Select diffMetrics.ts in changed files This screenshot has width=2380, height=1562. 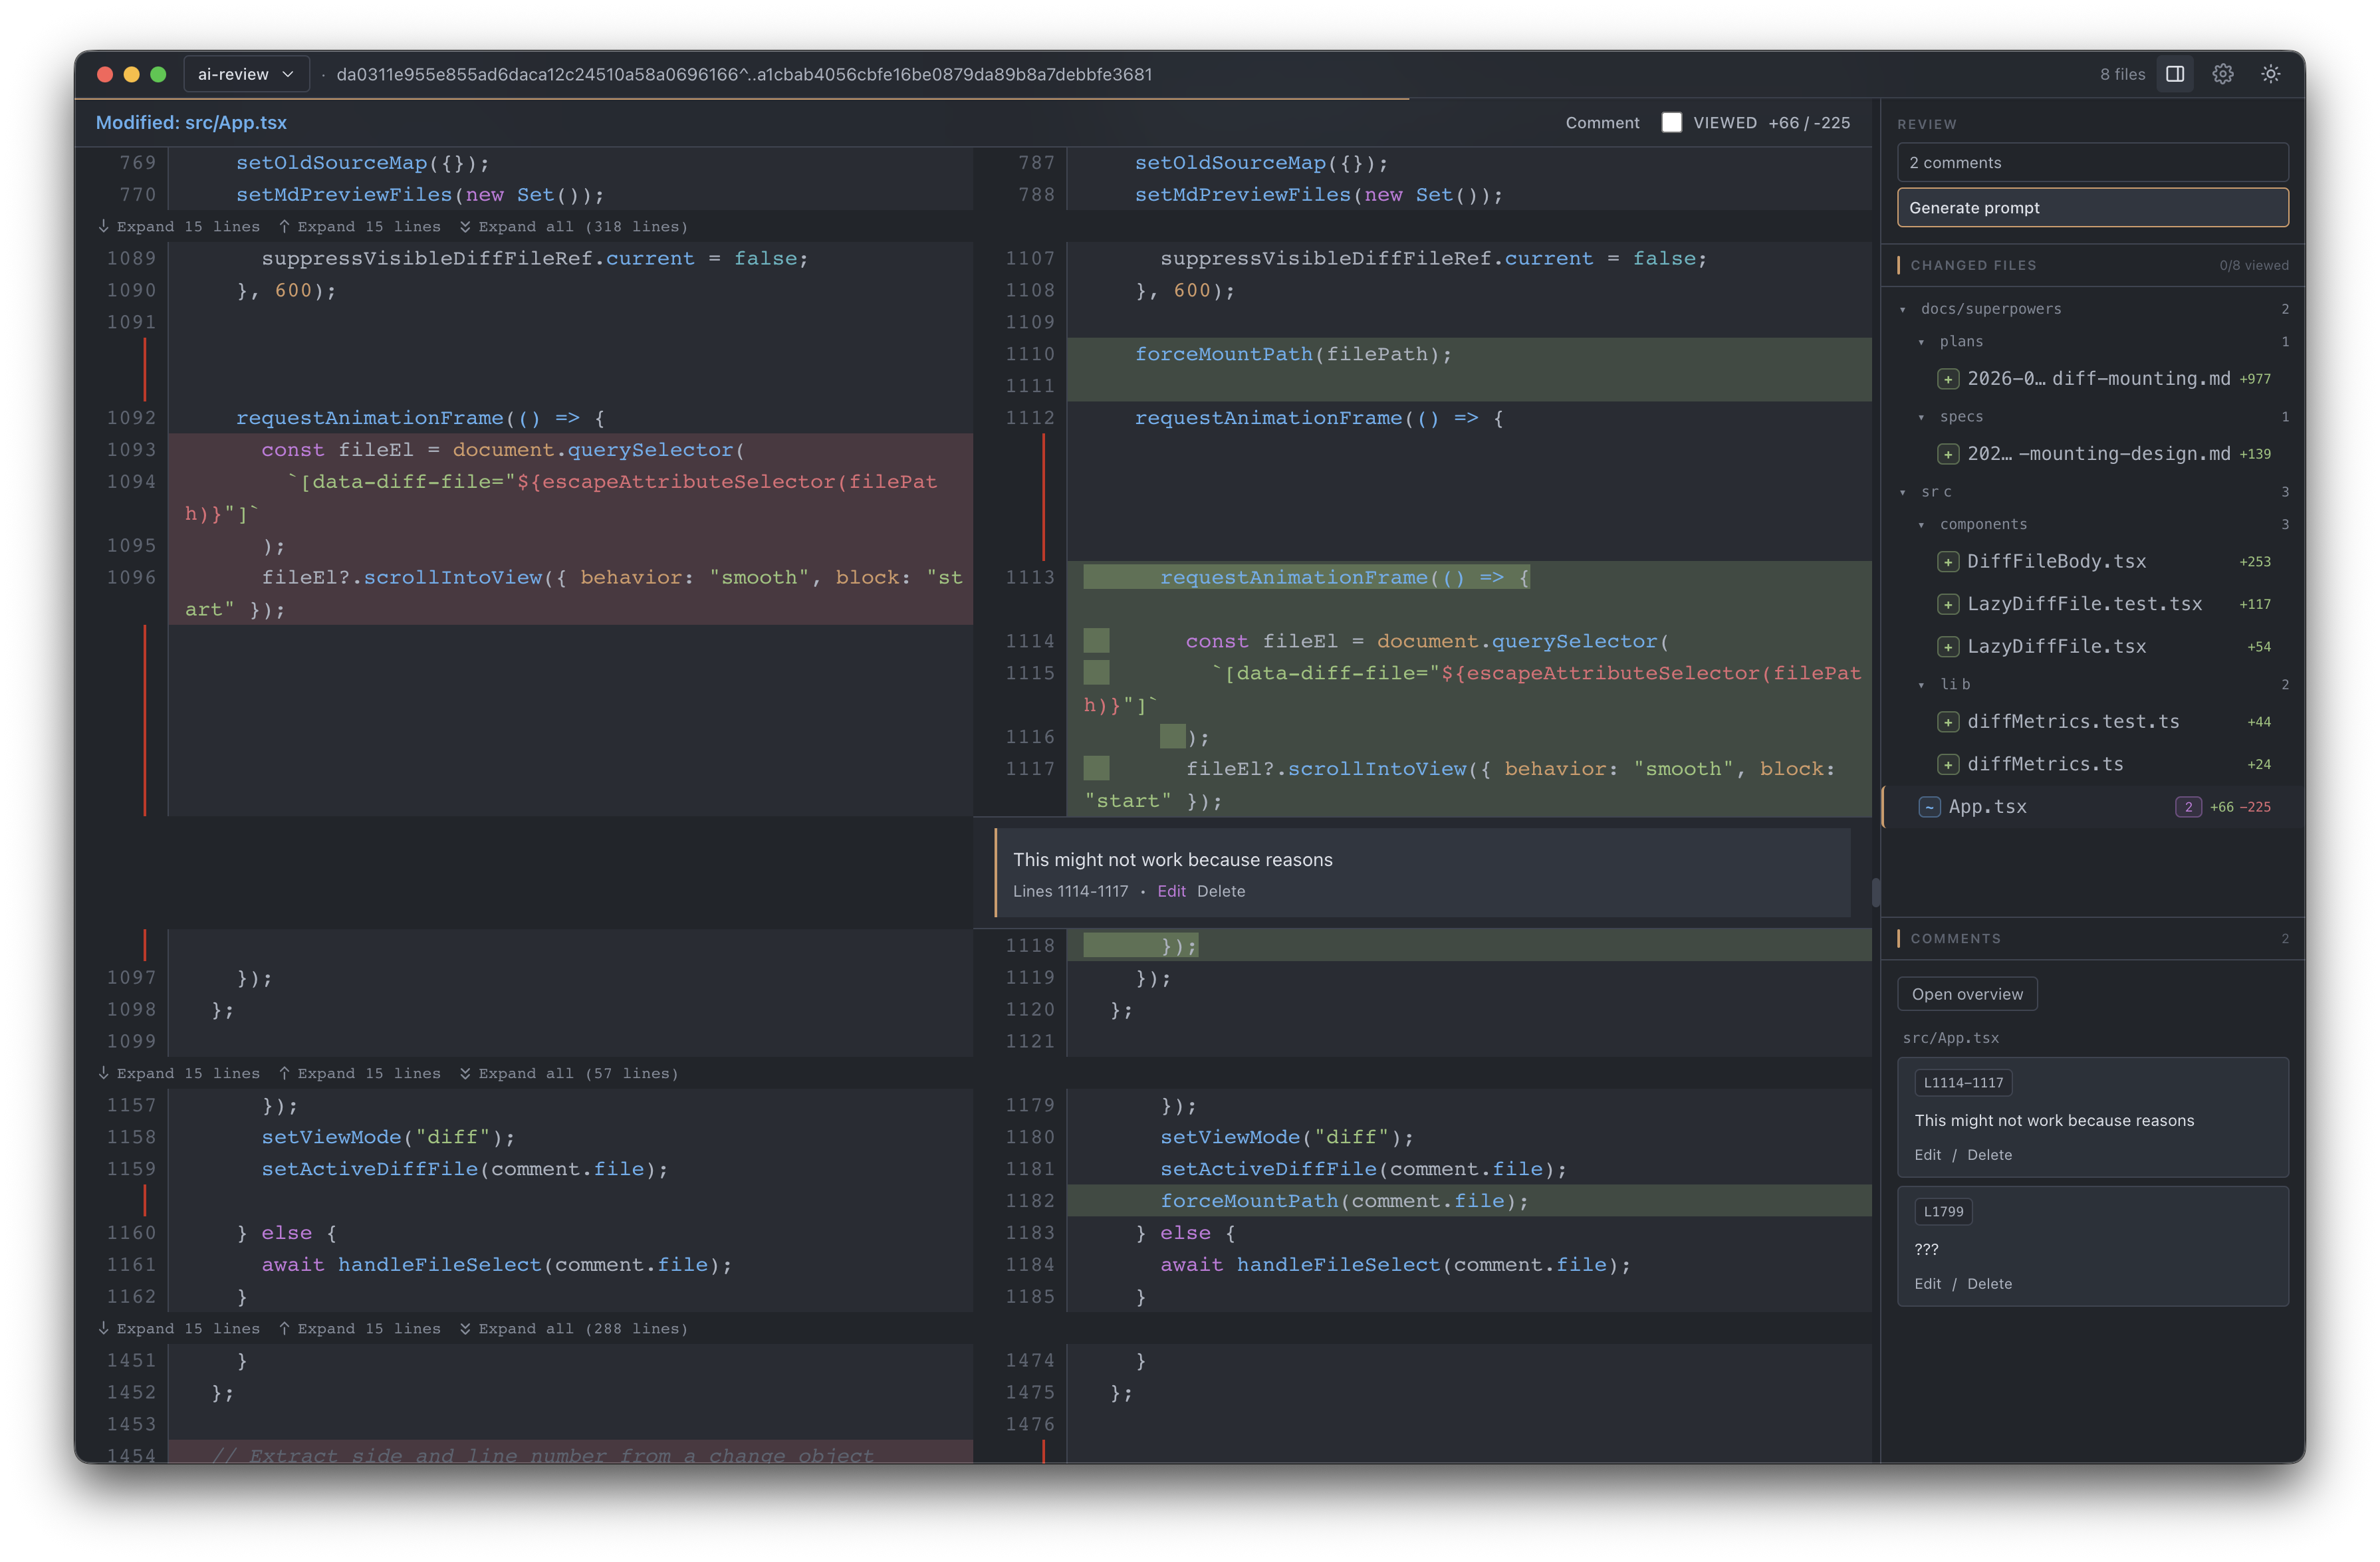tap(2092, 765)
